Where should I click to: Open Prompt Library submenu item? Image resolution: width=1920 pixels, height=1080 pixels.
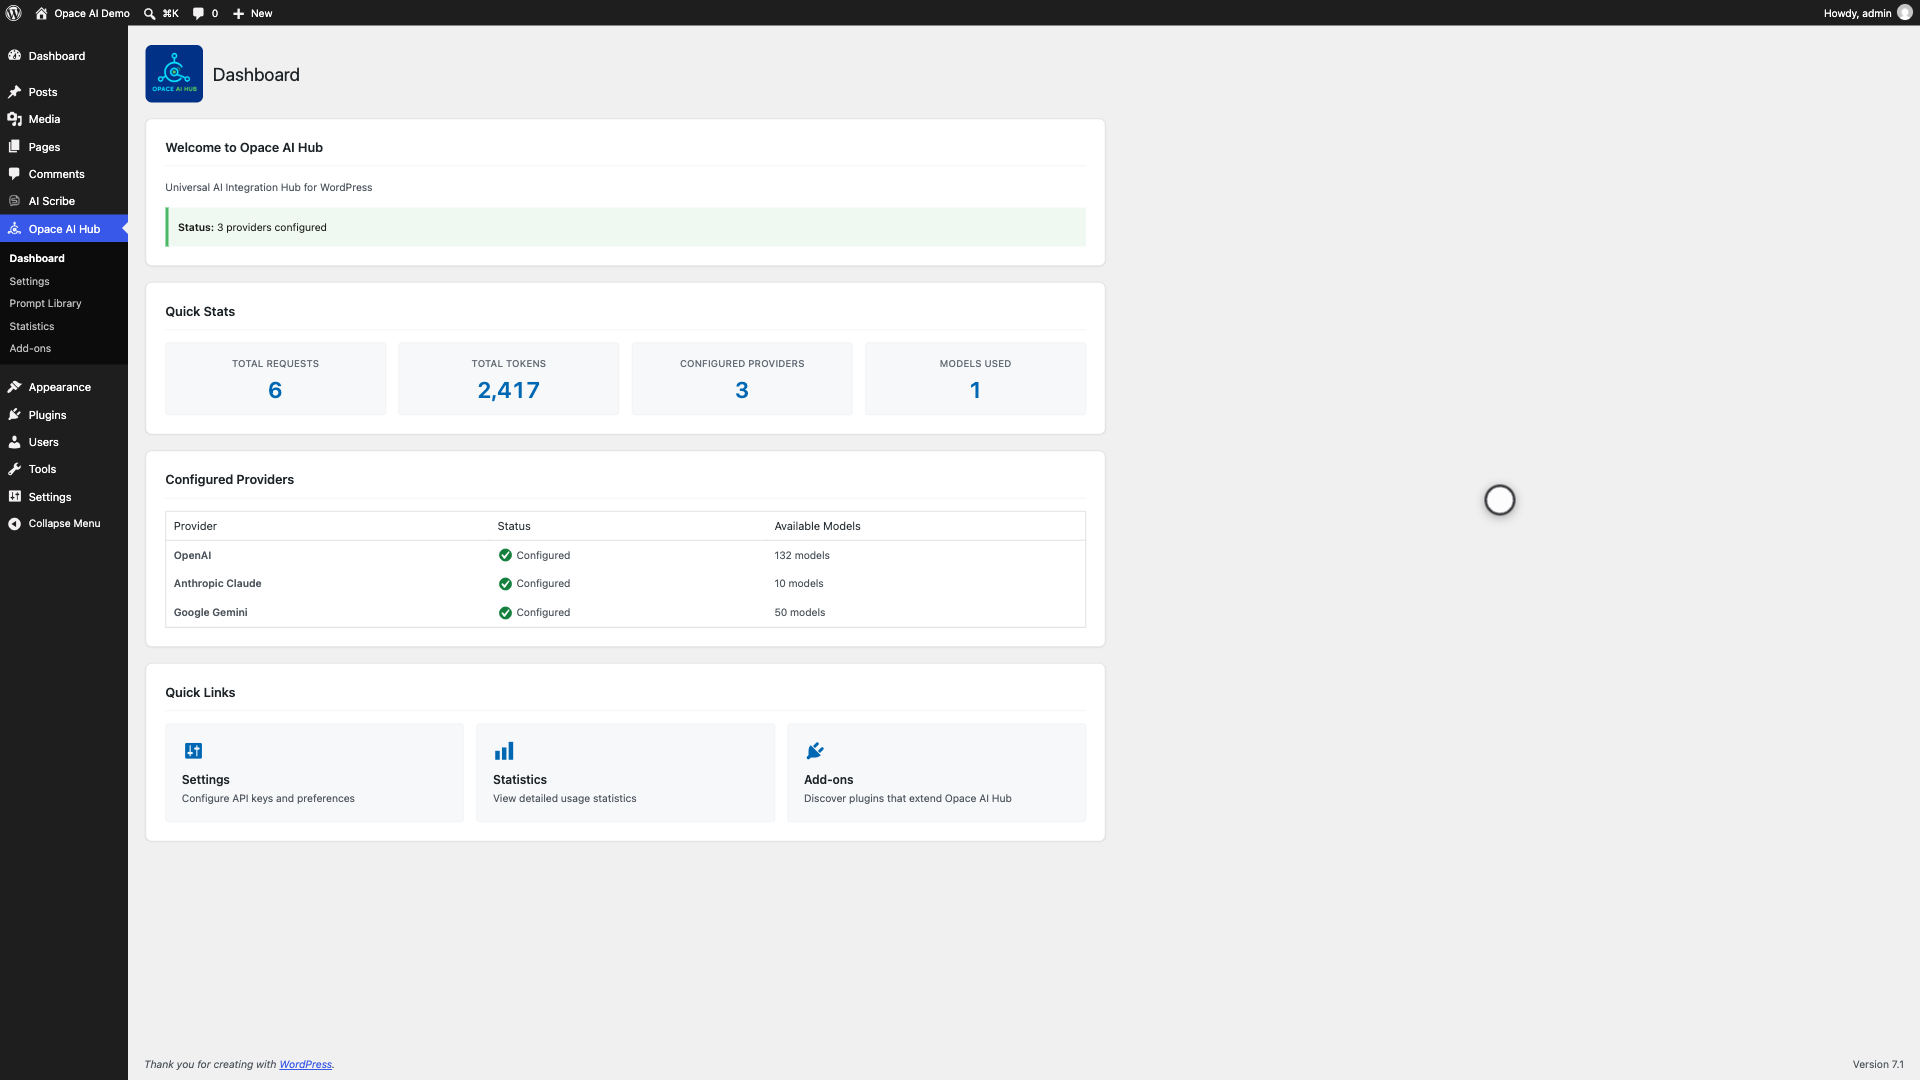coord(45,303)
